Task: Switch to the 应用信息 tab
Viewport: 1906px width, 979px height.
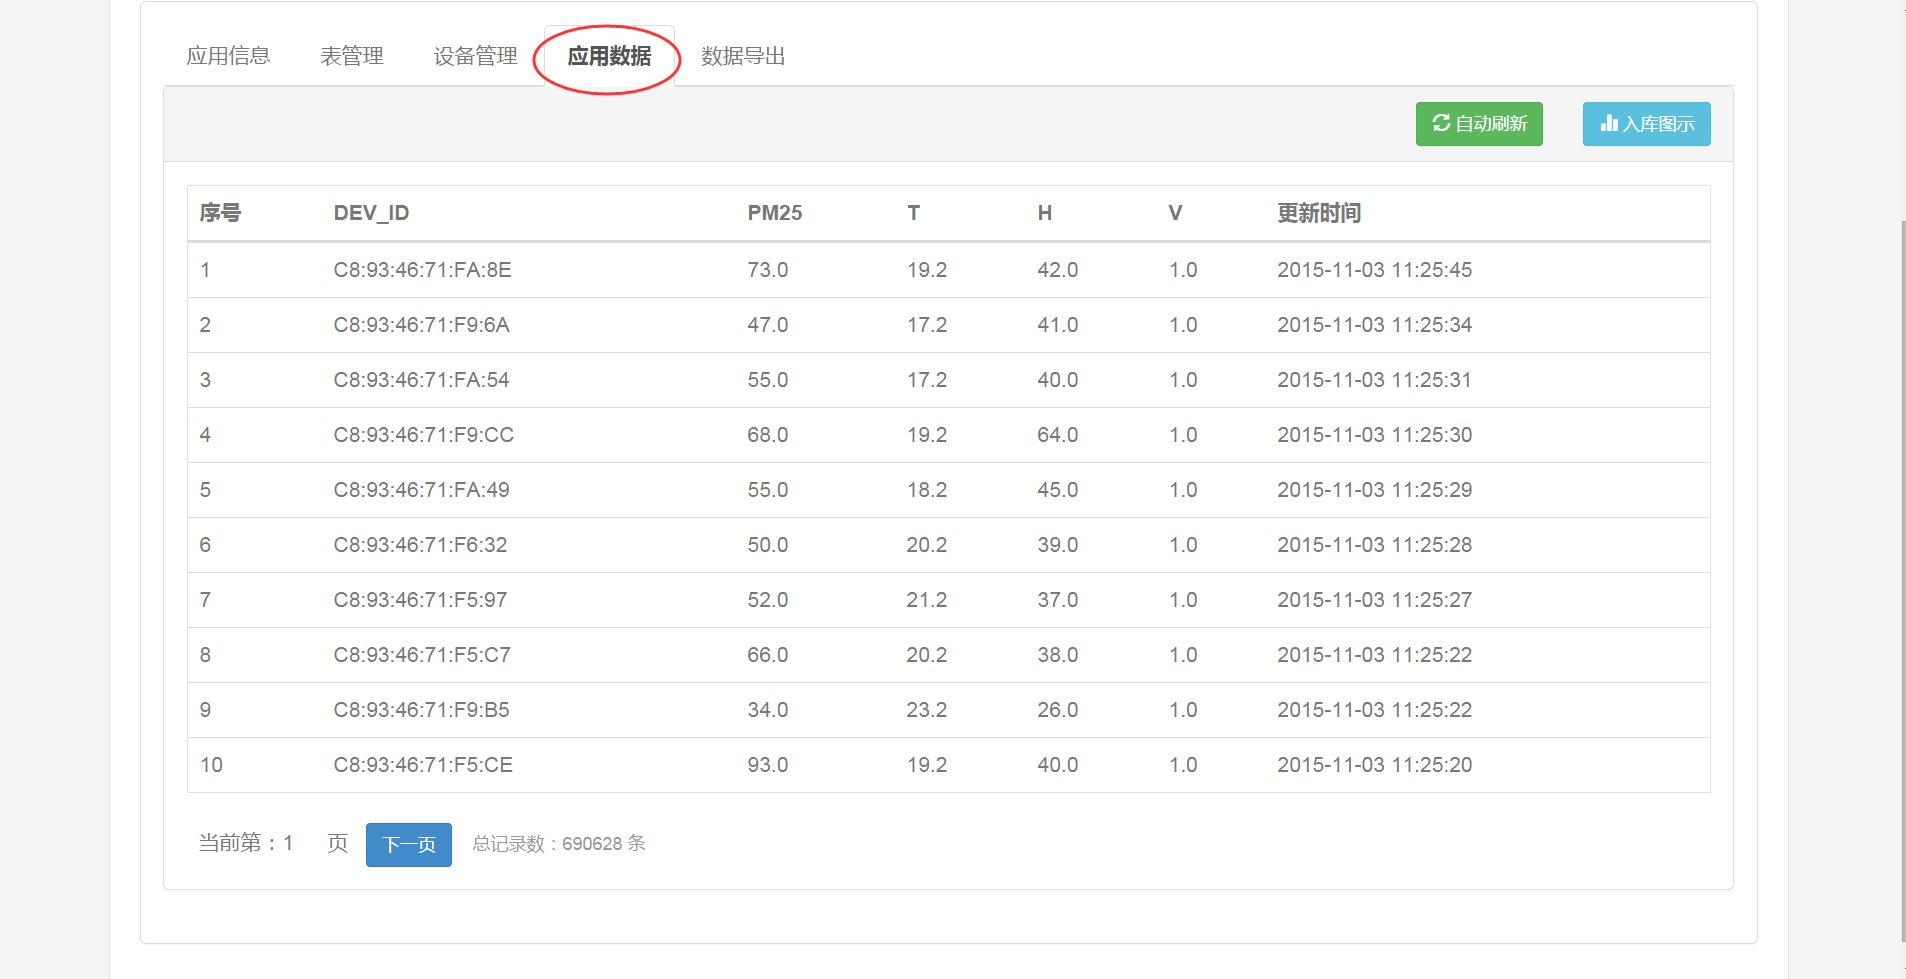Action: pyautogui.click(x=228, y=56)
